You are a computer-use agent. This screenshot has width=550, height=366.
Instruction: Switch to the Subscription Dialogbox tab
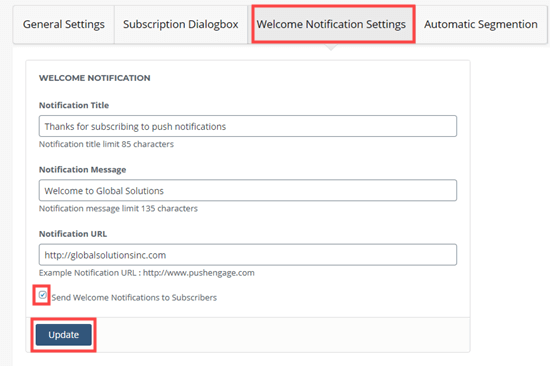pos(181,25)
